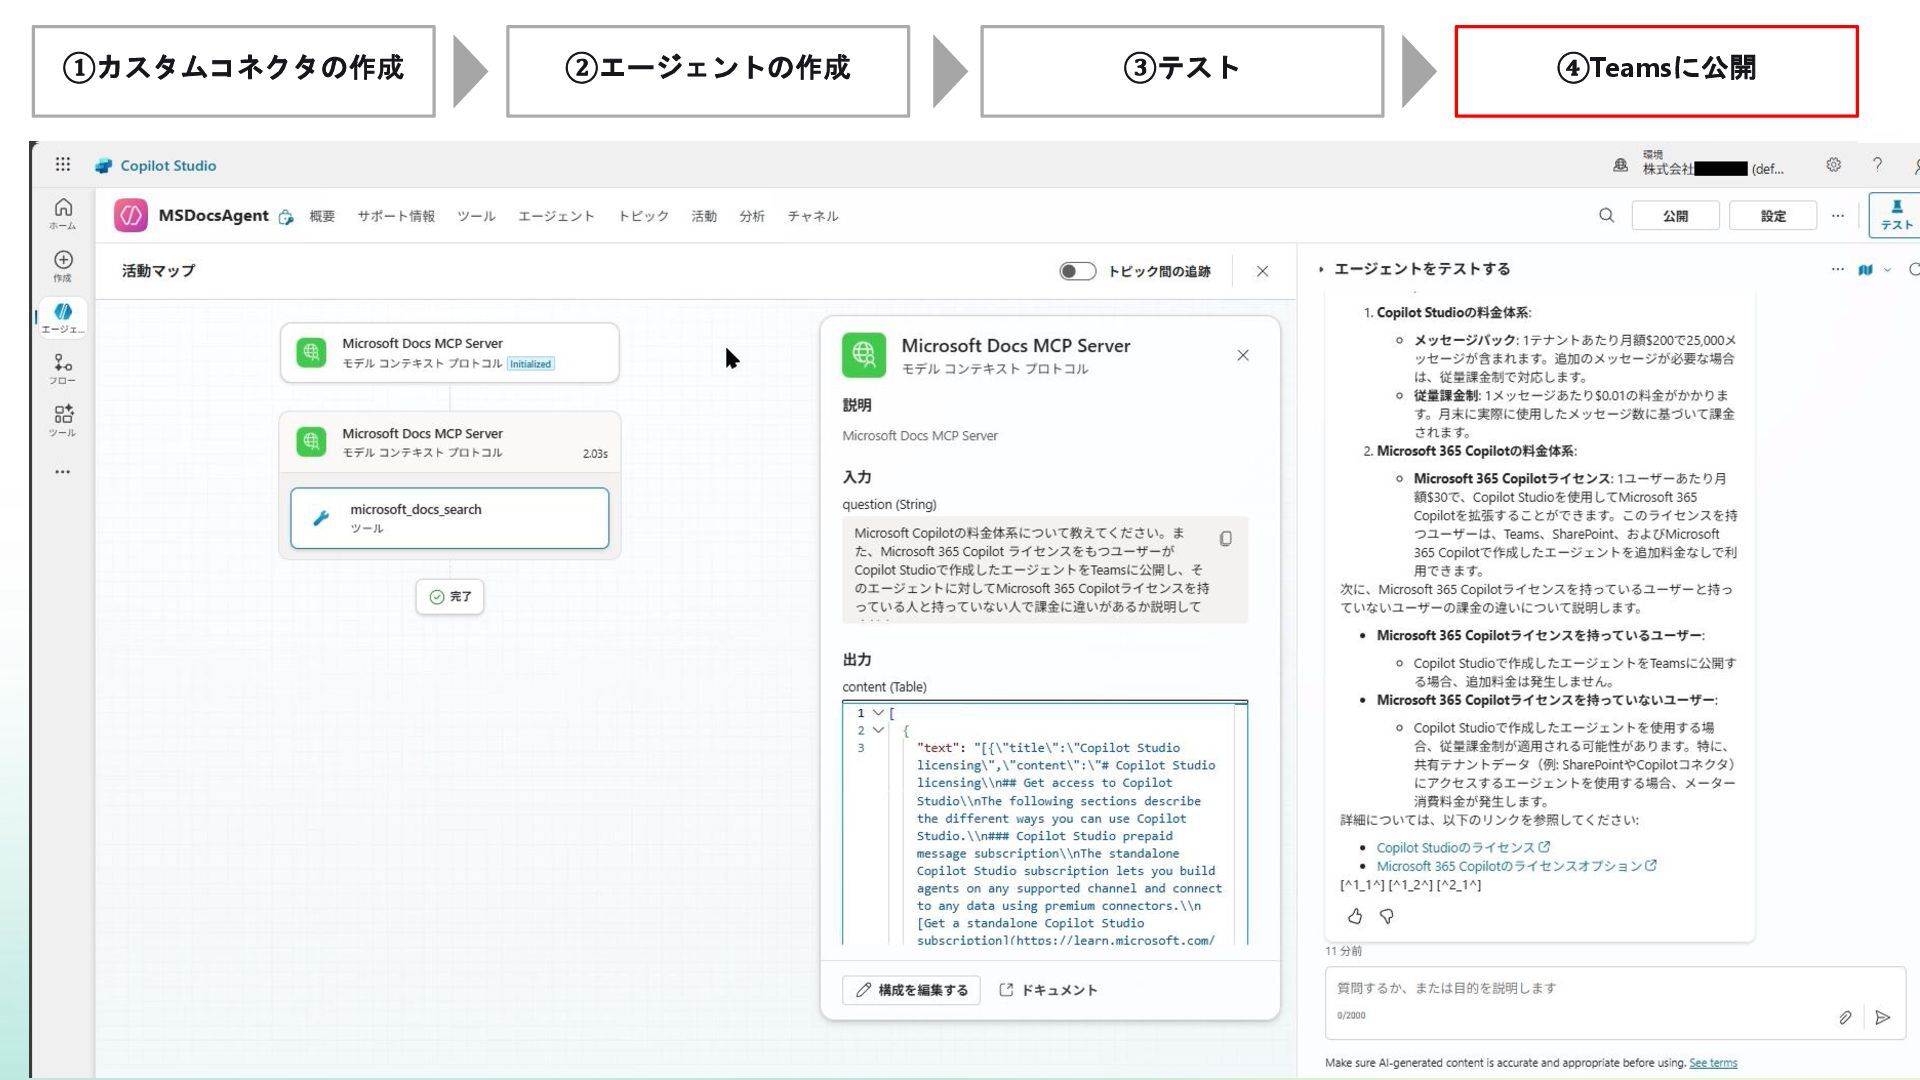Open test panel ellipsis menu
Viewport: 1920px width, 1080px height.
(1837, 269)
